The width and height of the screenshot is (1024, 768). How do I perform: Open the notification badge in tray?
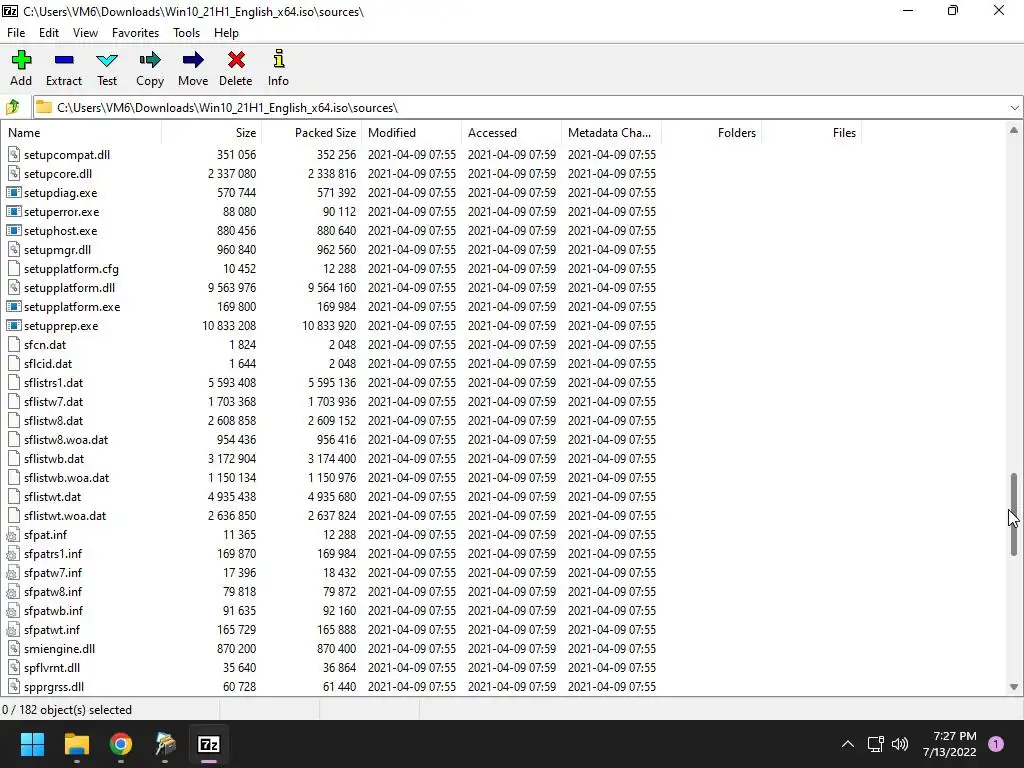pos(996,744)
